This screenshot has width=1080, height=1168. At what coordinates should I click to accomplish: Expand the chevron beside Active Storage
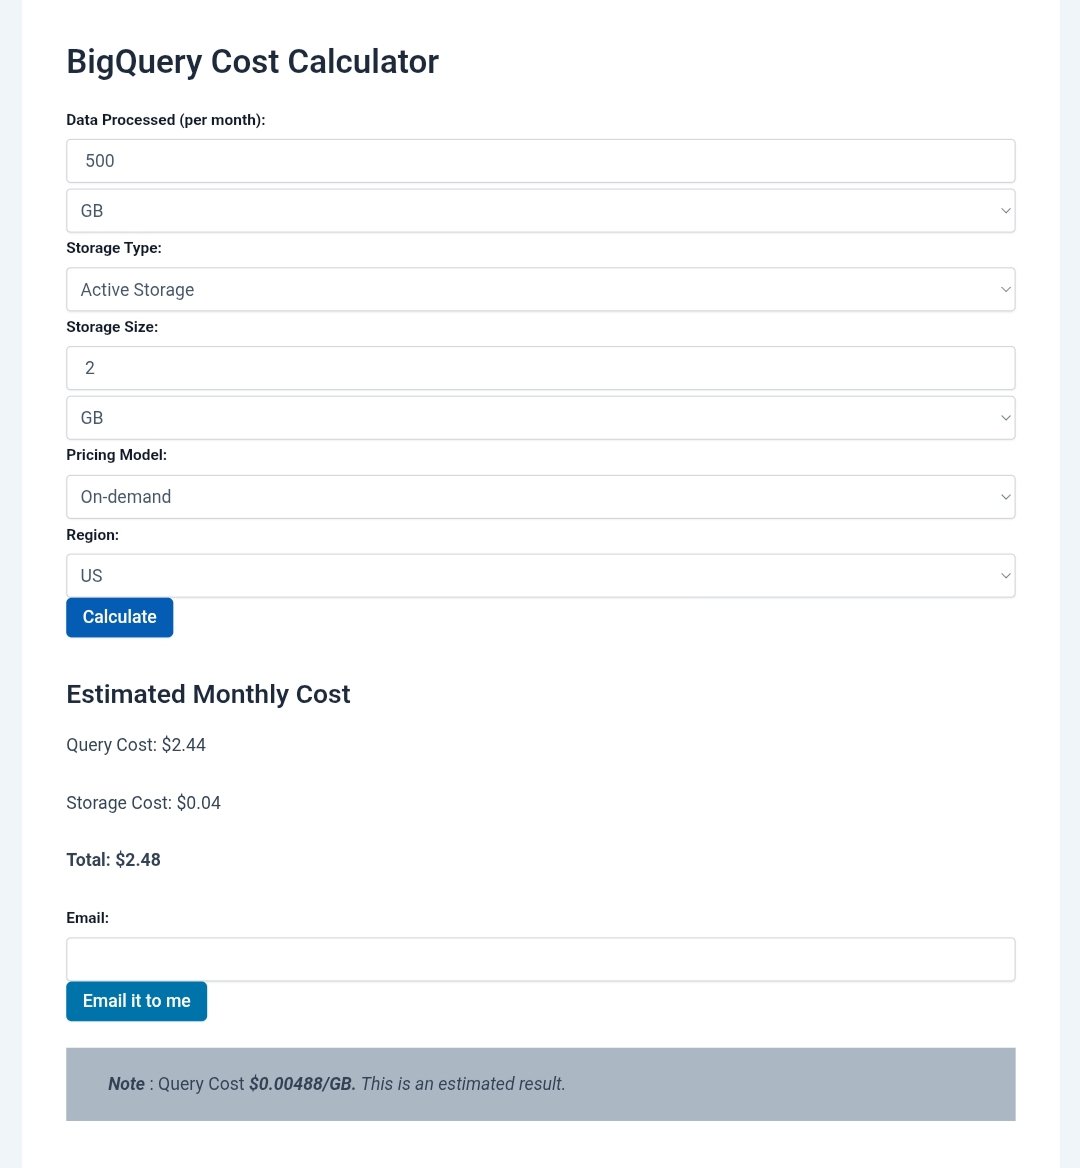(x=1005, y=289)
